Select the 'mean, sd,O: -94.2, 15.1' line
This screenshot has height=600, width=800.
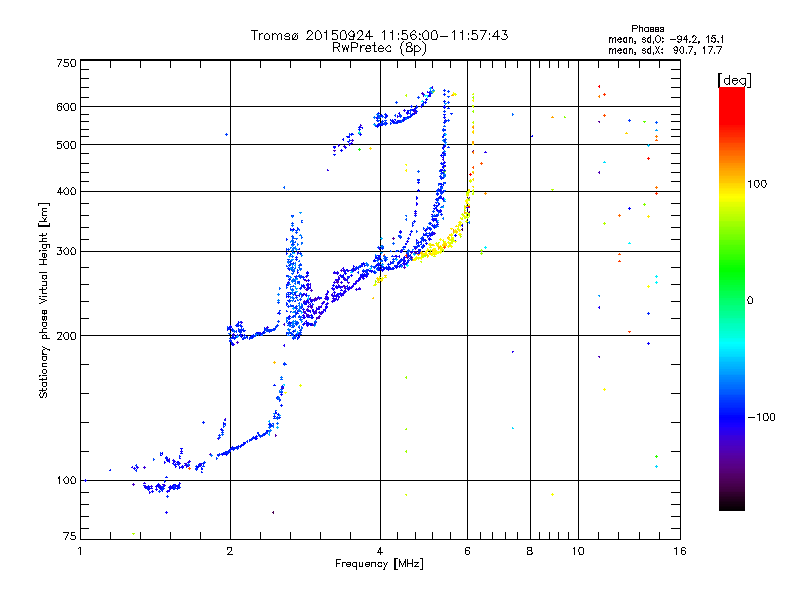[666, 39]
